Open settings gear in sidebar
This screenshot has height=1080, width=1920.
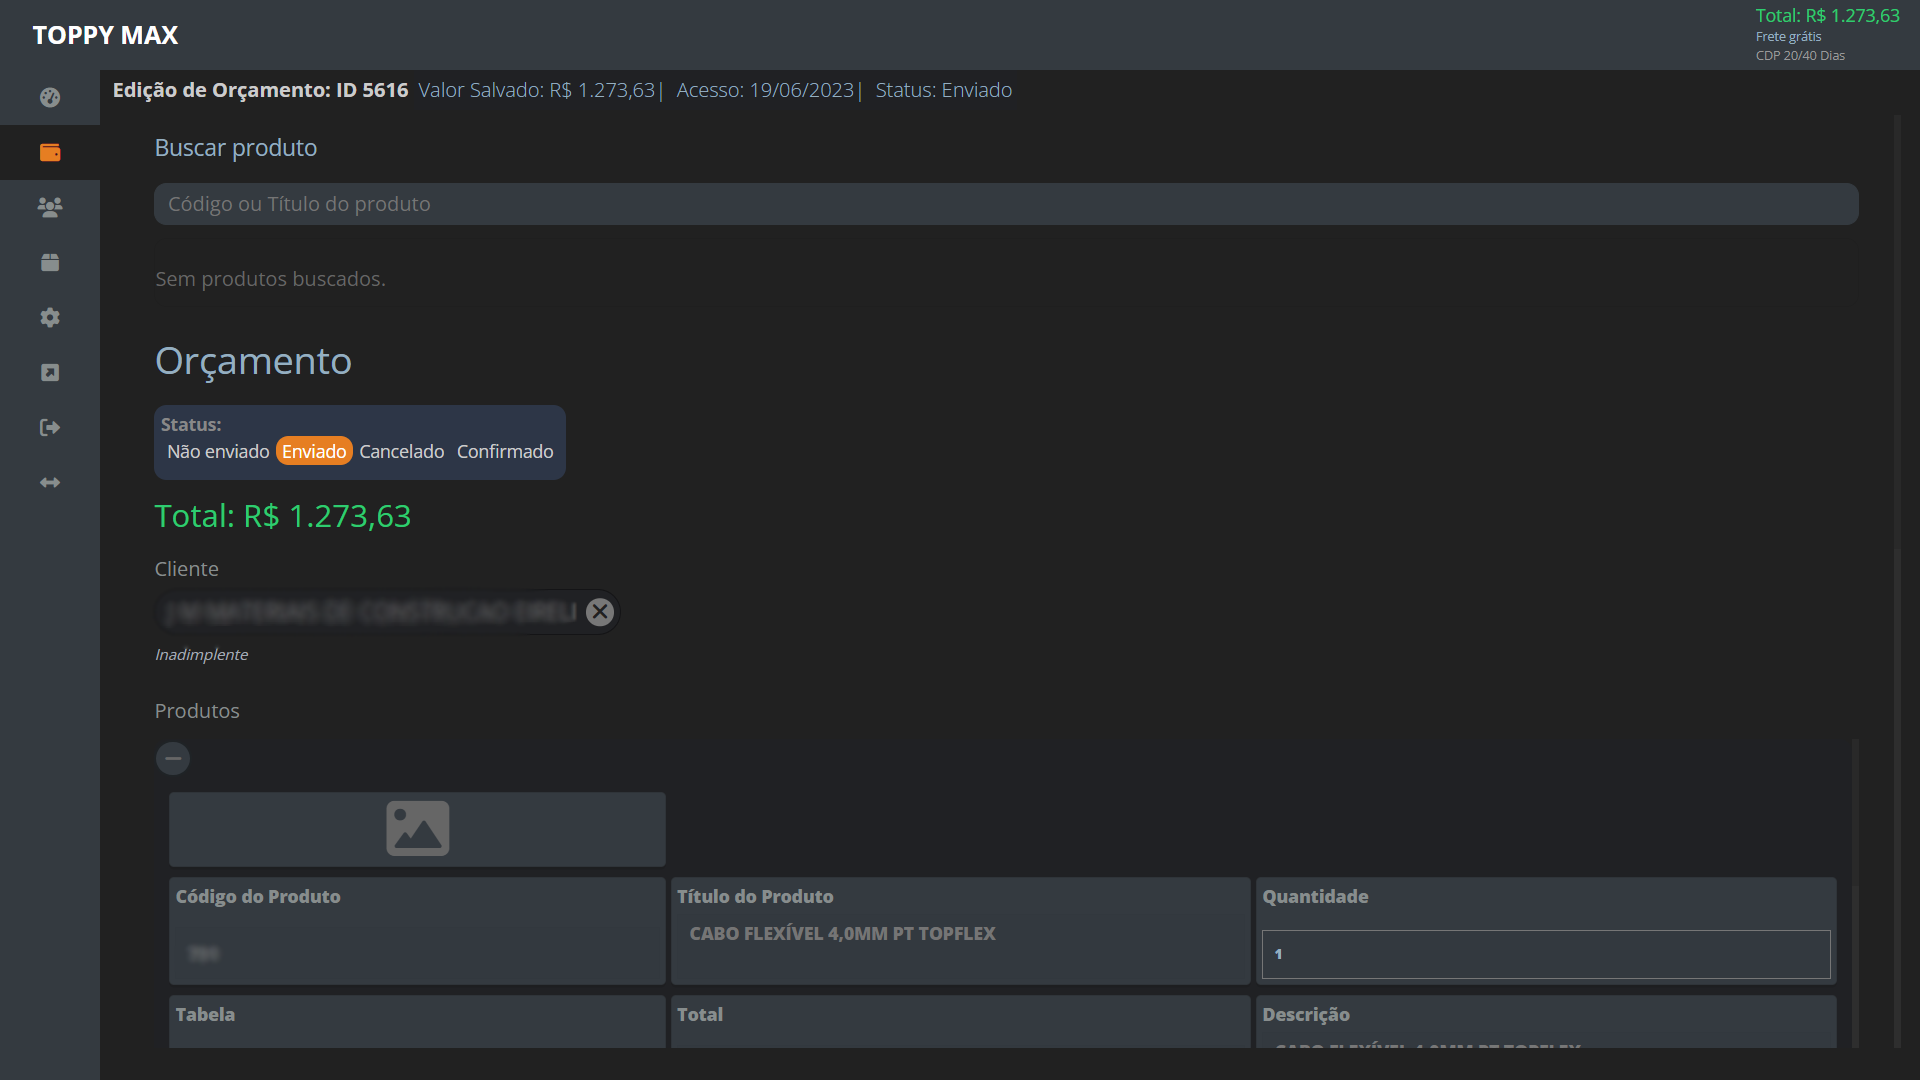pos(50,317)
